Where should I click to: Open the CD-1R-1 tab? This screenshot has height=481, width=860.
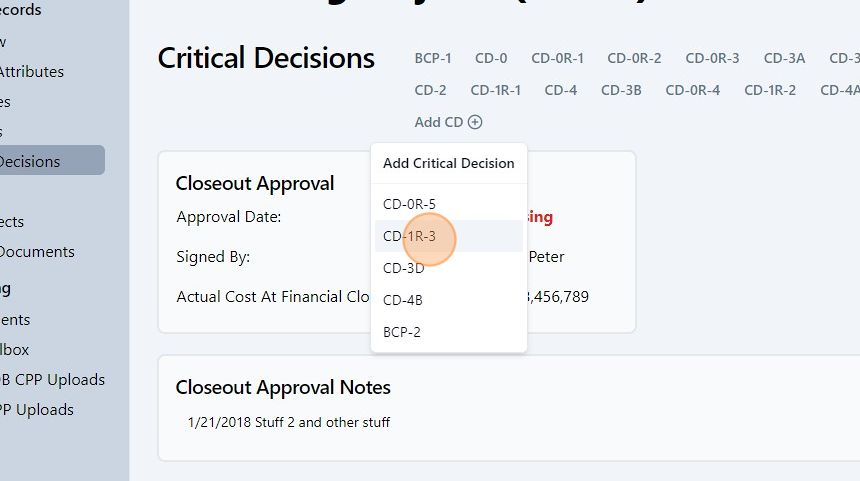[495, 90]
